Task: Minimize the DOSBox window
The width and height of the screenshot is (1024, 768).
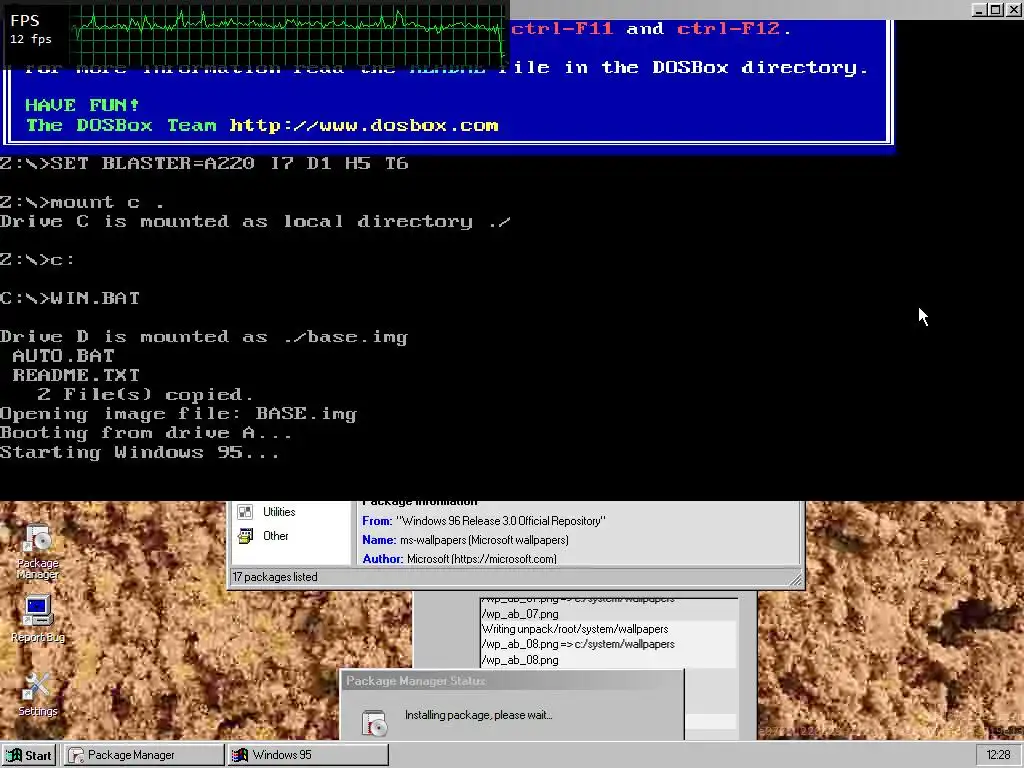Action: tap(979, 9)
